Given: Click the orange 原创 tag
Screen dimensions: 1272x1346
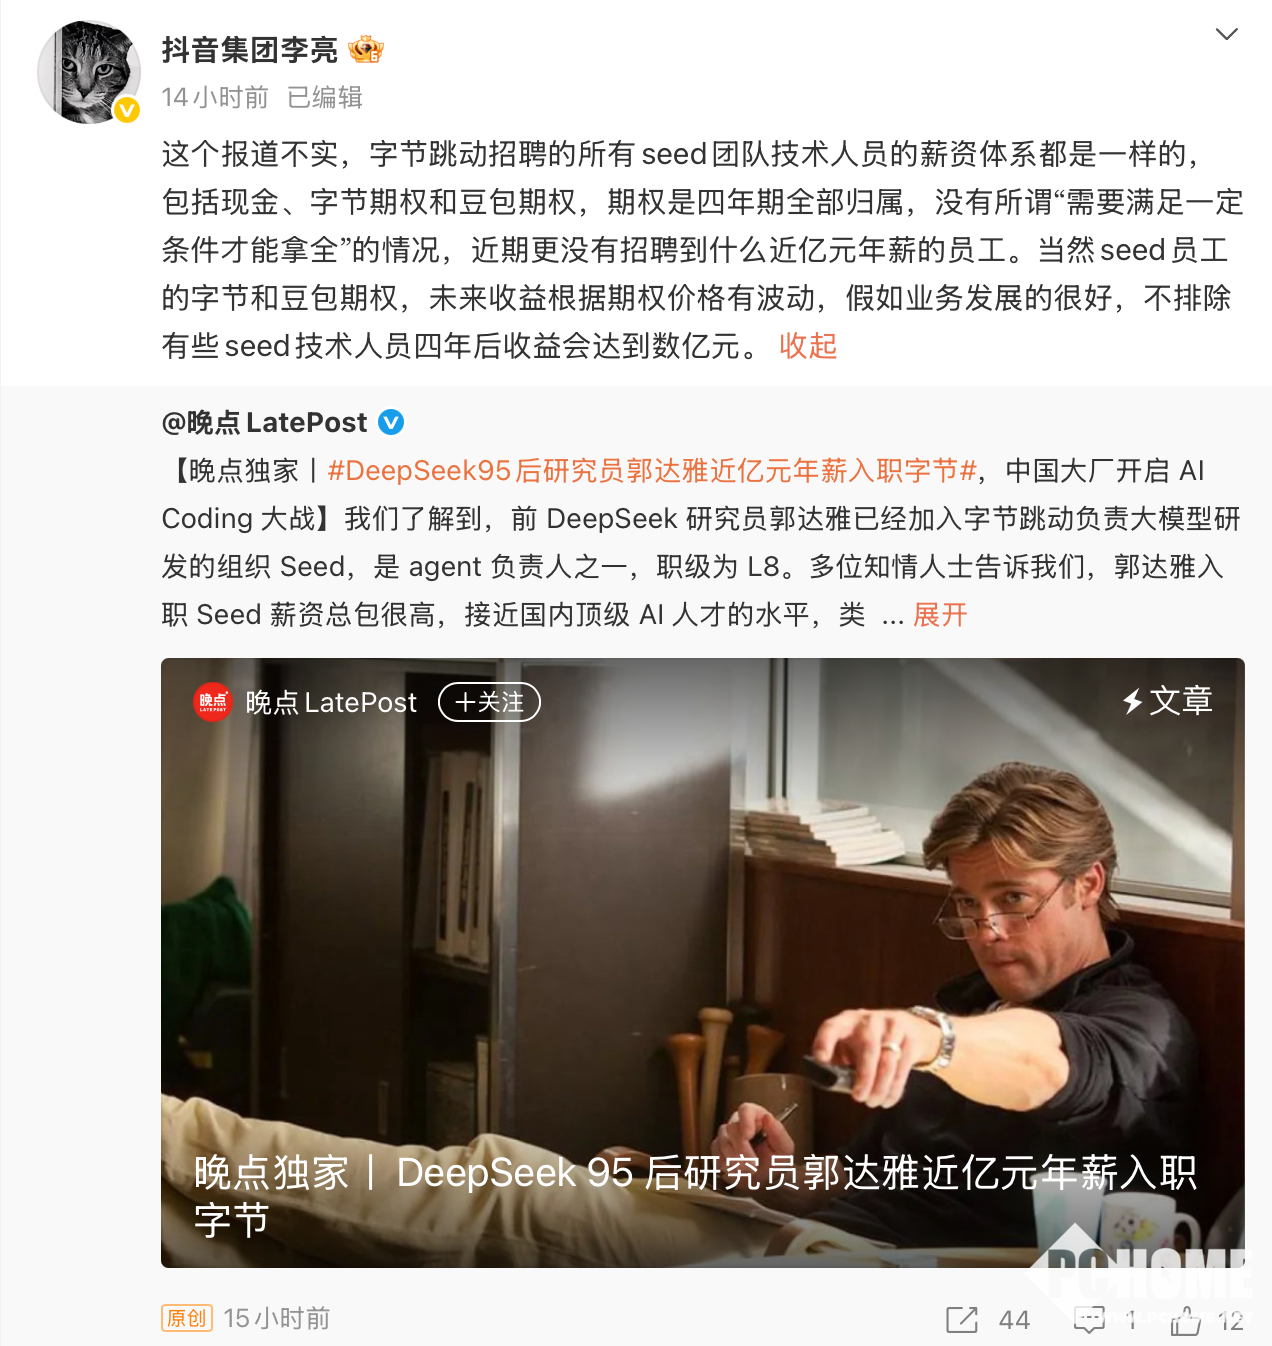Looking at the screenshot, I should (x=187, y=1318).
